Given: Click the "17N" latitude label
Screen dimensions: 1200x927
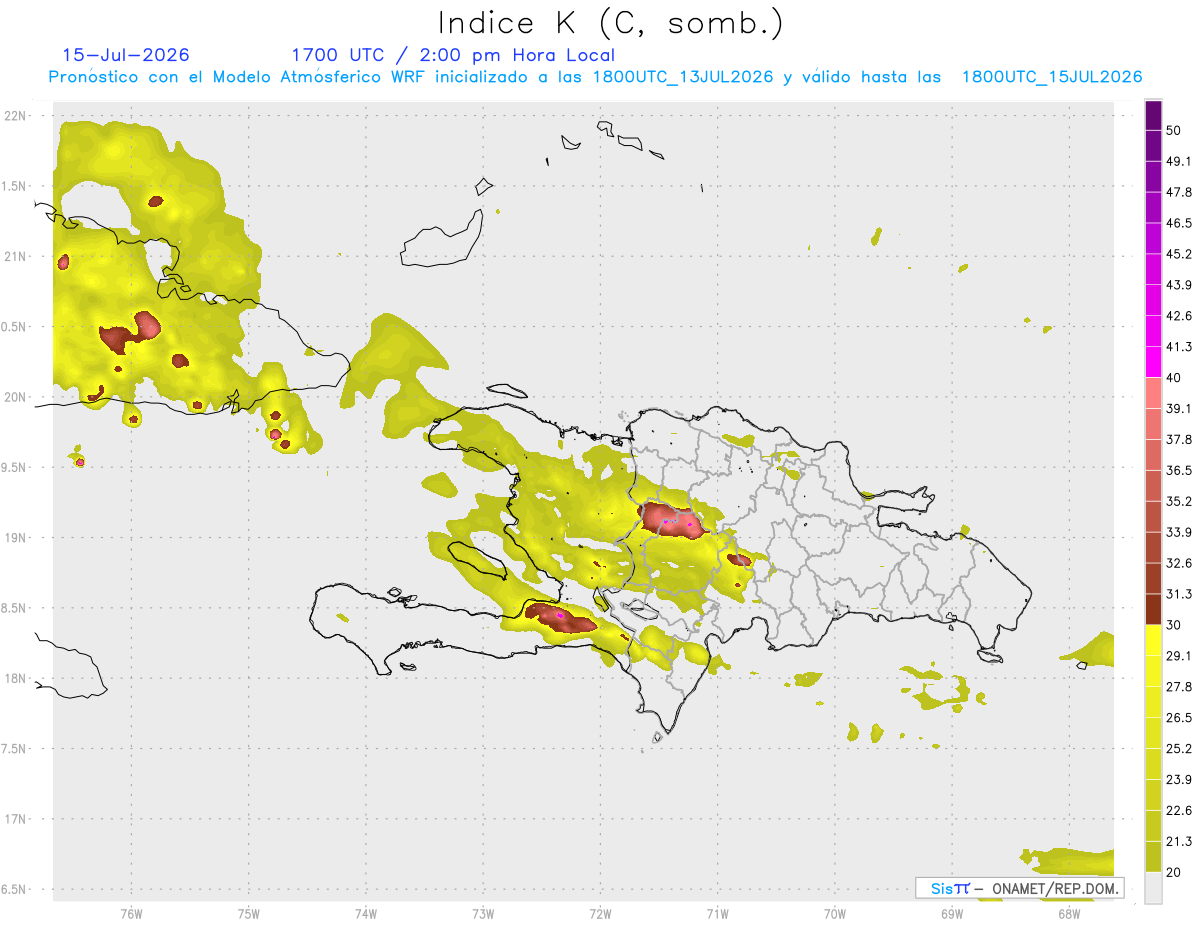Looking at the screenshot, I should point(17,819).
